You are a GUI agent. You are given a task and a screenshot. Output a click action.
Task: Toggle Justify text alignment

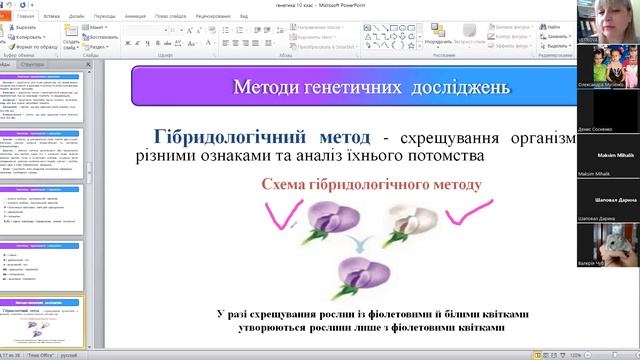pyautogui.click(x=255, y=43)
